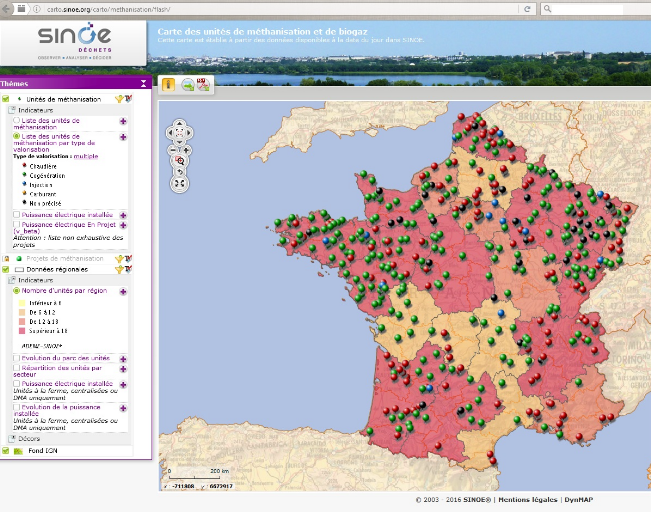Toggle the Fond IGN layer checkbox
The height and width of the screenshot is (512, 651).
pos(6,452)
